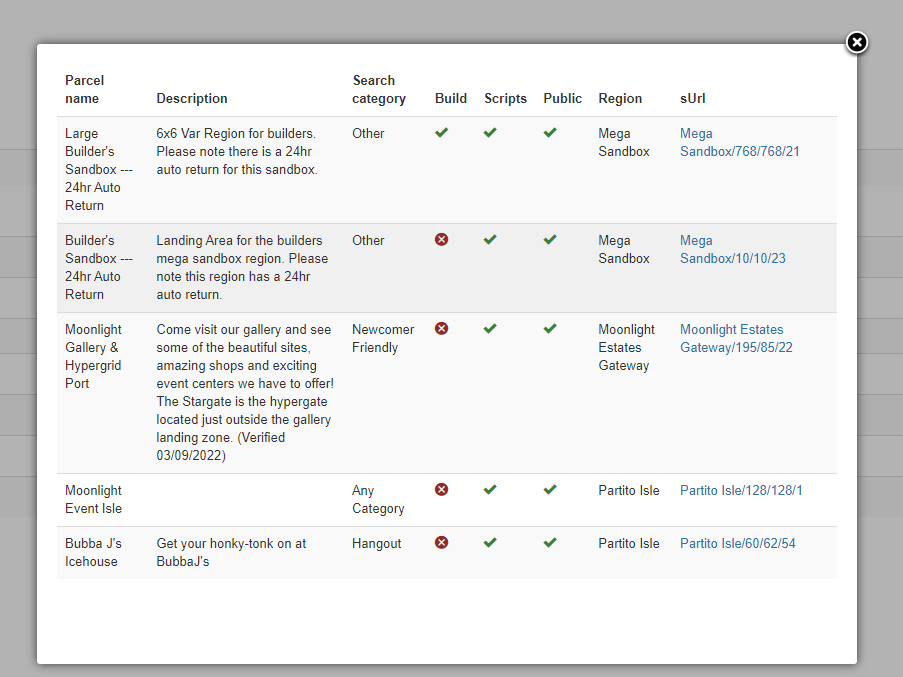Click the Search category column header

(379, 89)
